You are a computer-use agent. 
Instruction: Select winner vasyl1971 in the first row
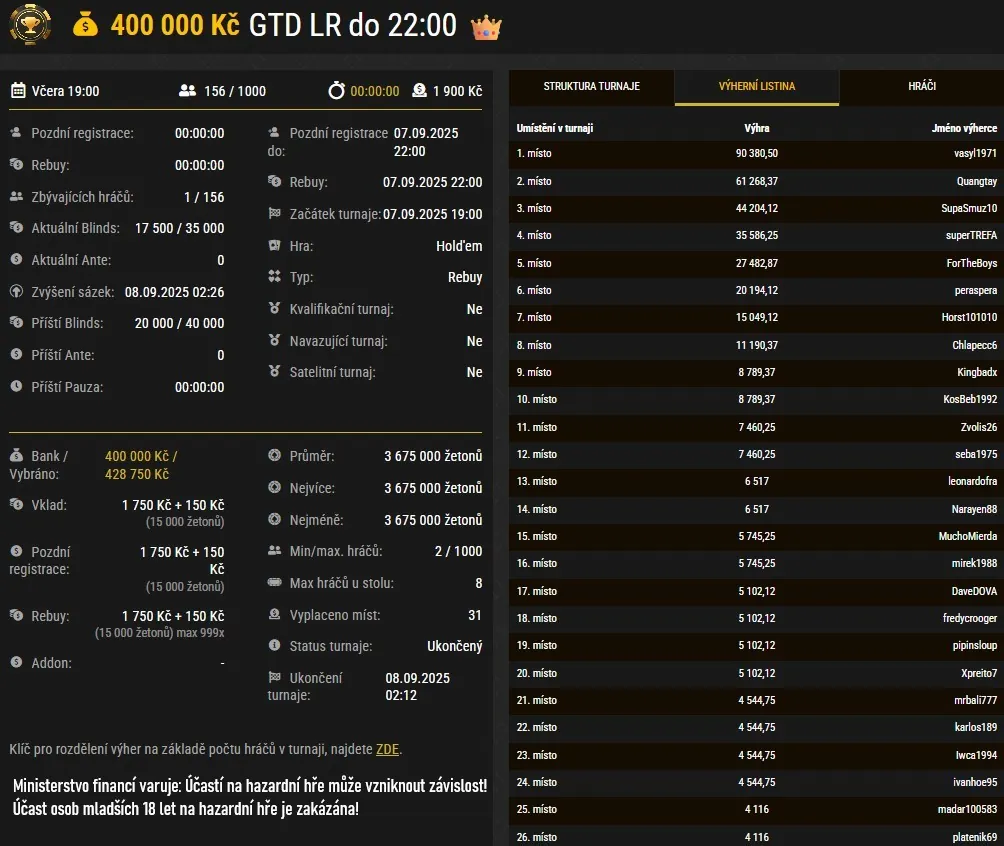[975, 153]
